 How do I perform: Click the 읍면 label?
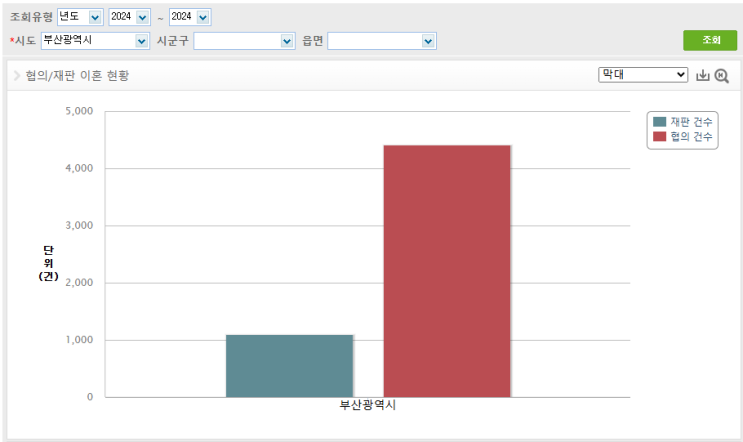click(313, 41)
